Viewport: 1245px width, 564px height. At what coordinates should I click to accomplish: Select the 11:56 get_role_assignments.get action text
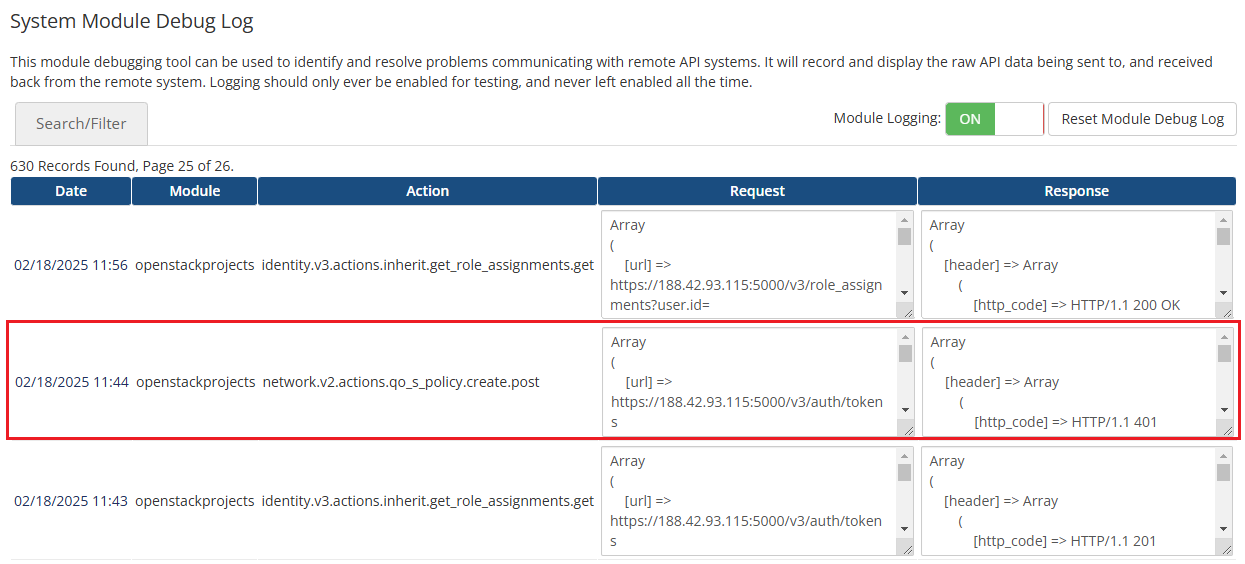coord(428,265)
